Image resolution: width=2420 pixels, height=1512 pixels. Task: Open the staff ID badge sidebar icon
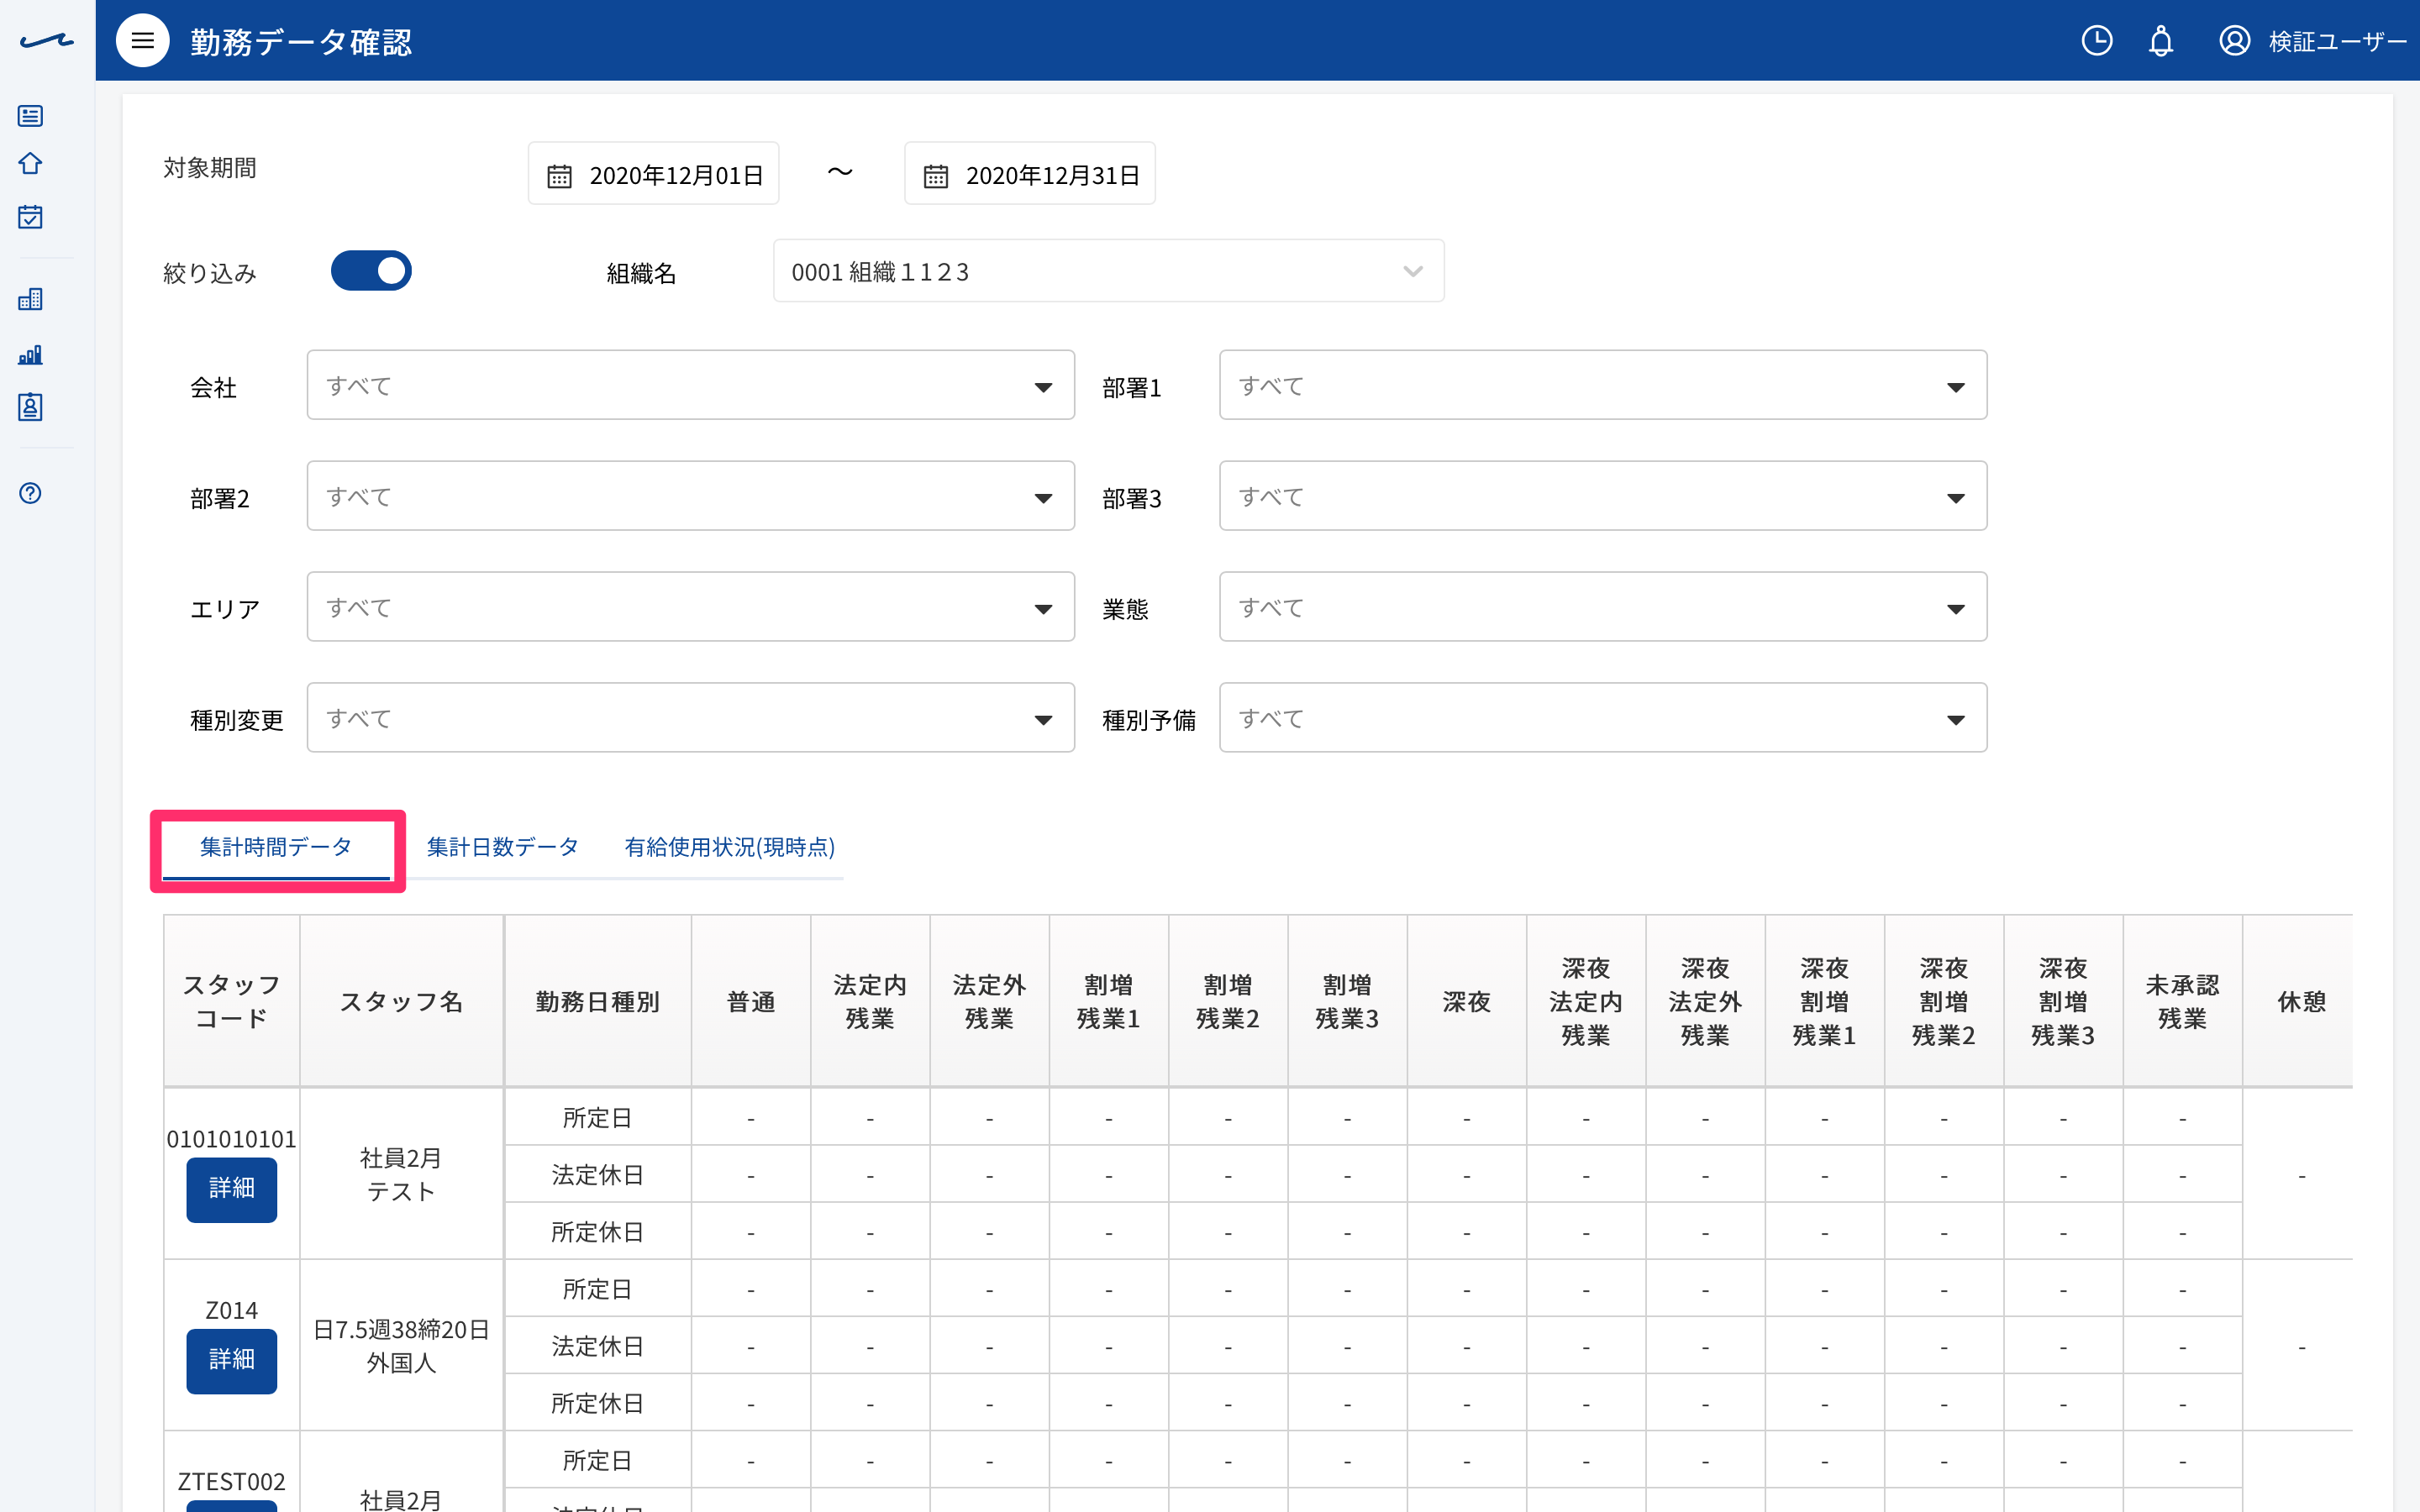30,407
